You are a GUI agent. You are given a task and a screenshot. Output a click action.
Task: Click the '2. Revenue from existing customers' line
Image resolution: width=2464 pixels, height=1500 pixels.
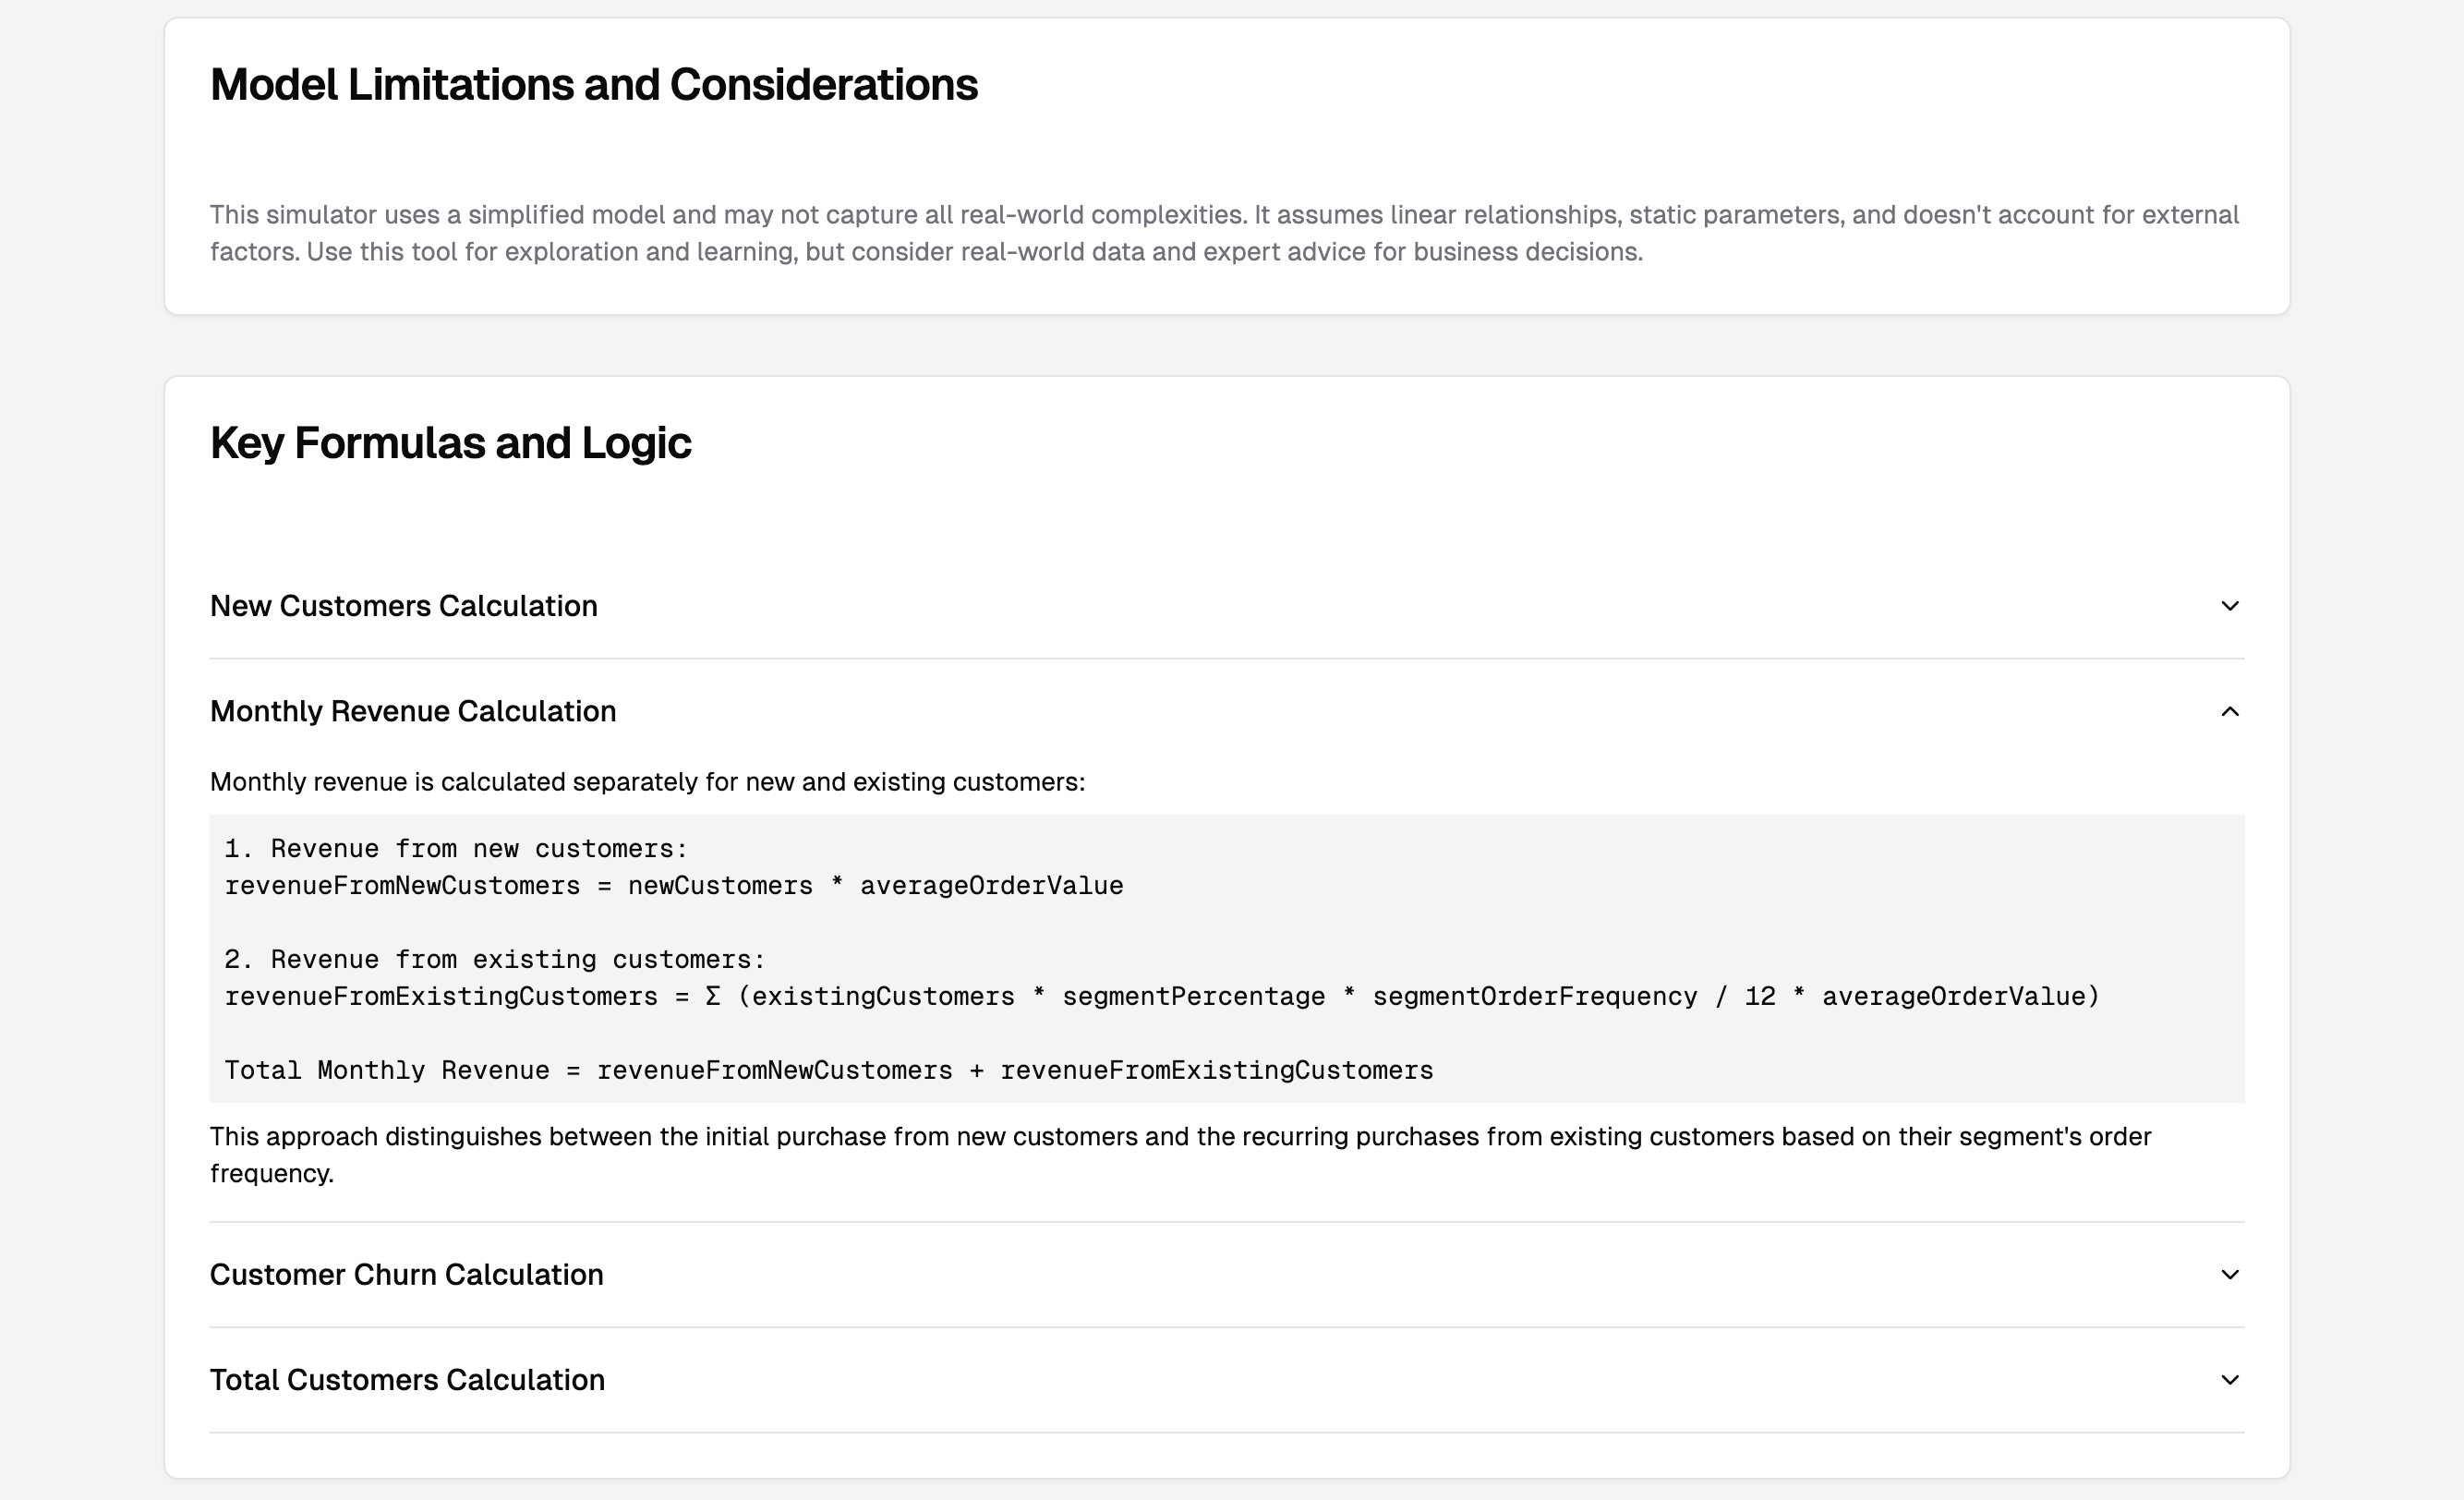pos(494,960)
